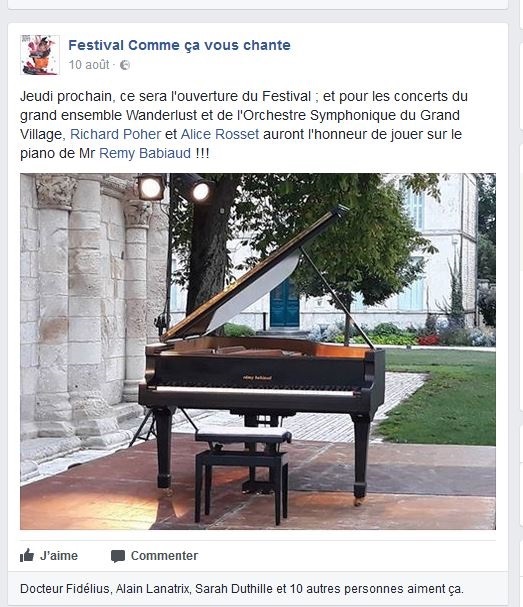Screen dimensions: 523x607
Task: Select the Commenter button text
Action: click(164, 556)
